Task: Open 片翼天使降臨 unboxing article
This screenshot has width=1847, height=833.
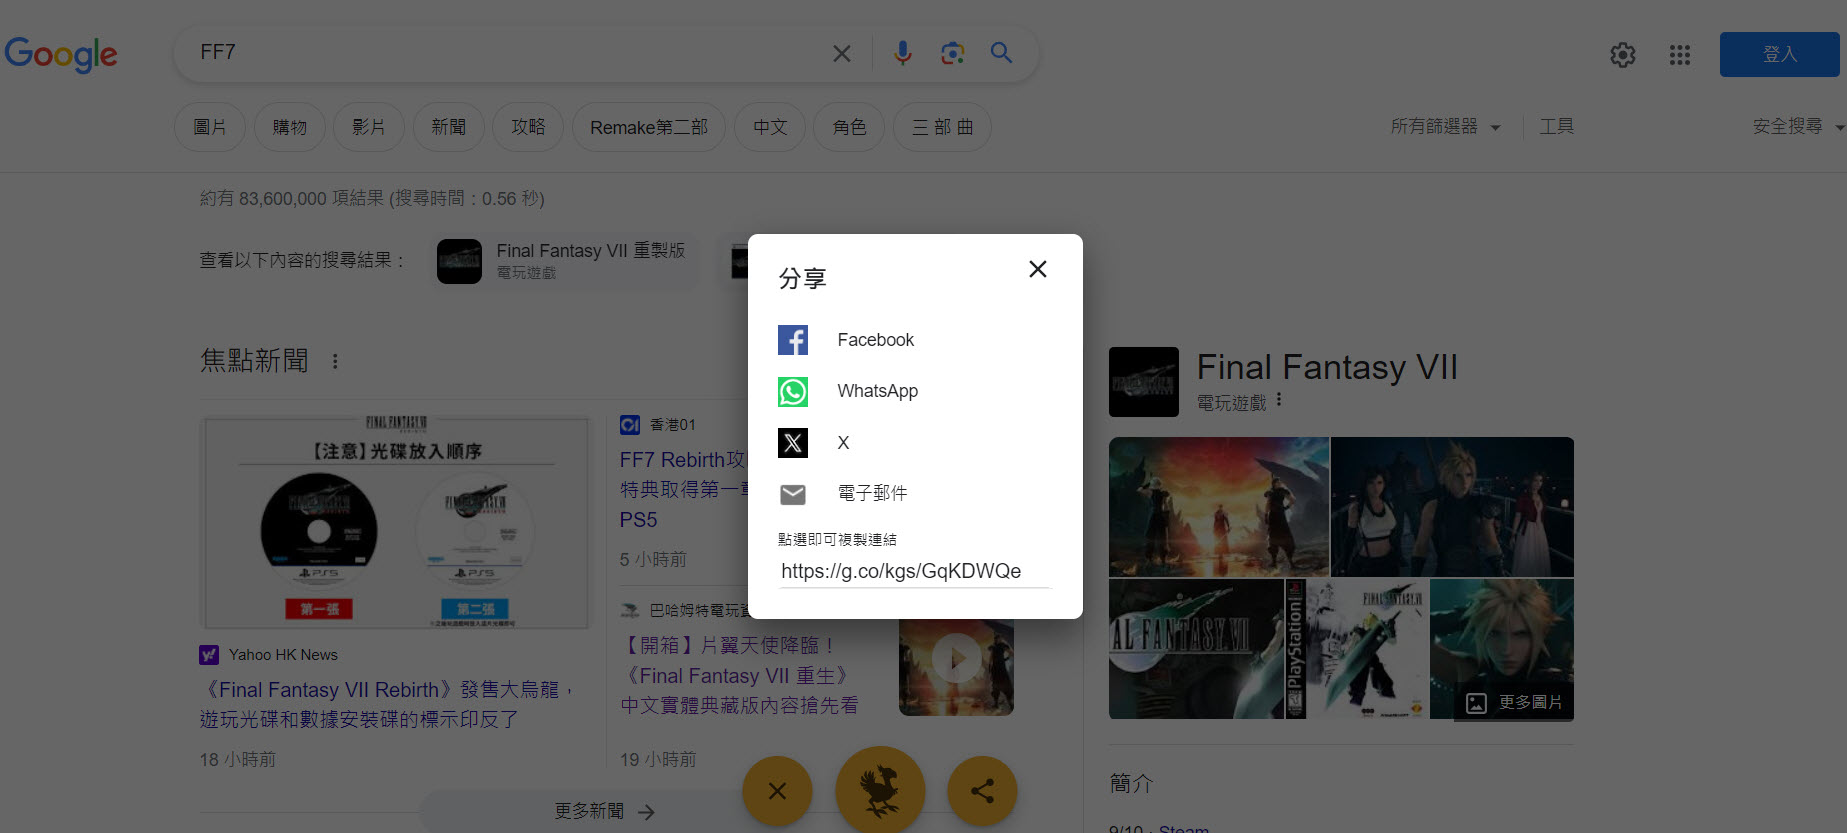Action: point(738,675)
